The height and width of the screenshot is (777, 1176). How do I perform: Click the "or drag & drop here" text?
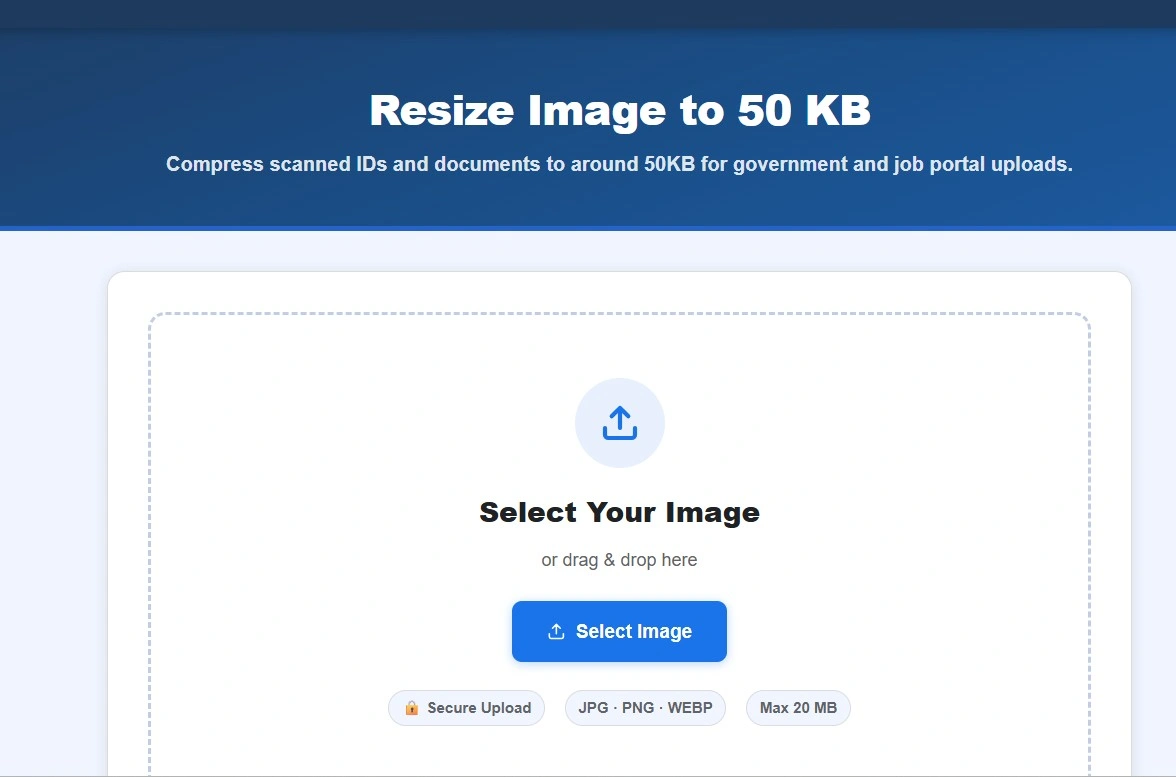tap(620, 560)
